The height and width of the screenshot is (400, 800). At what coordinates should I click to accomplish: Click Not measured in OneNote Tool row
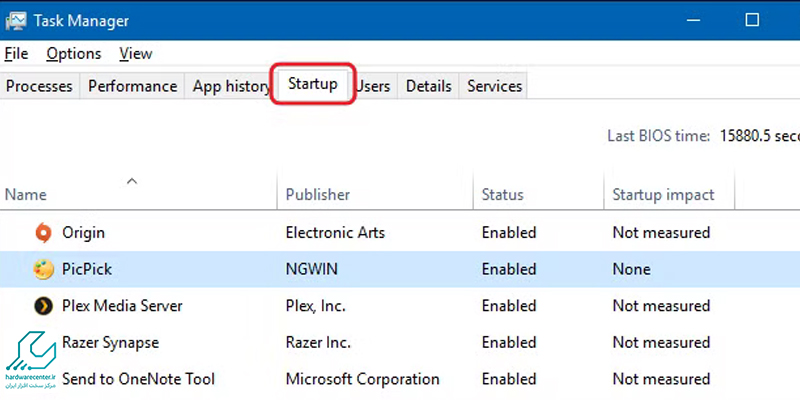coord(661,379)
